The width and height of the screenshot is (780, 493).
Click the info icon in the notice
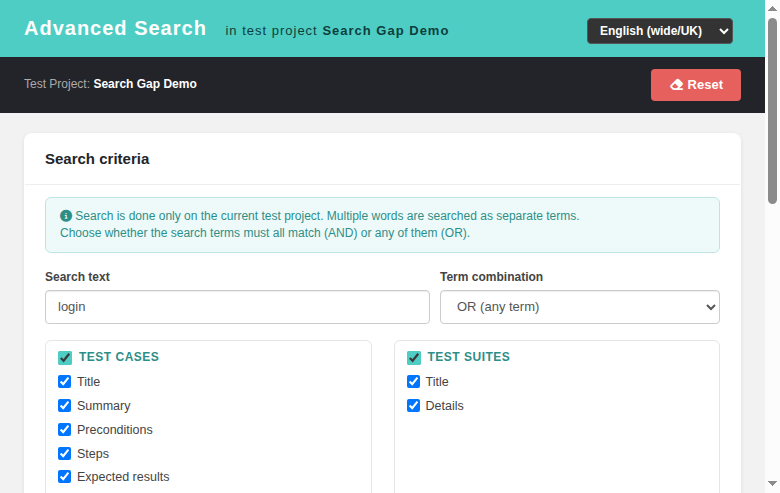click(66, 216)
